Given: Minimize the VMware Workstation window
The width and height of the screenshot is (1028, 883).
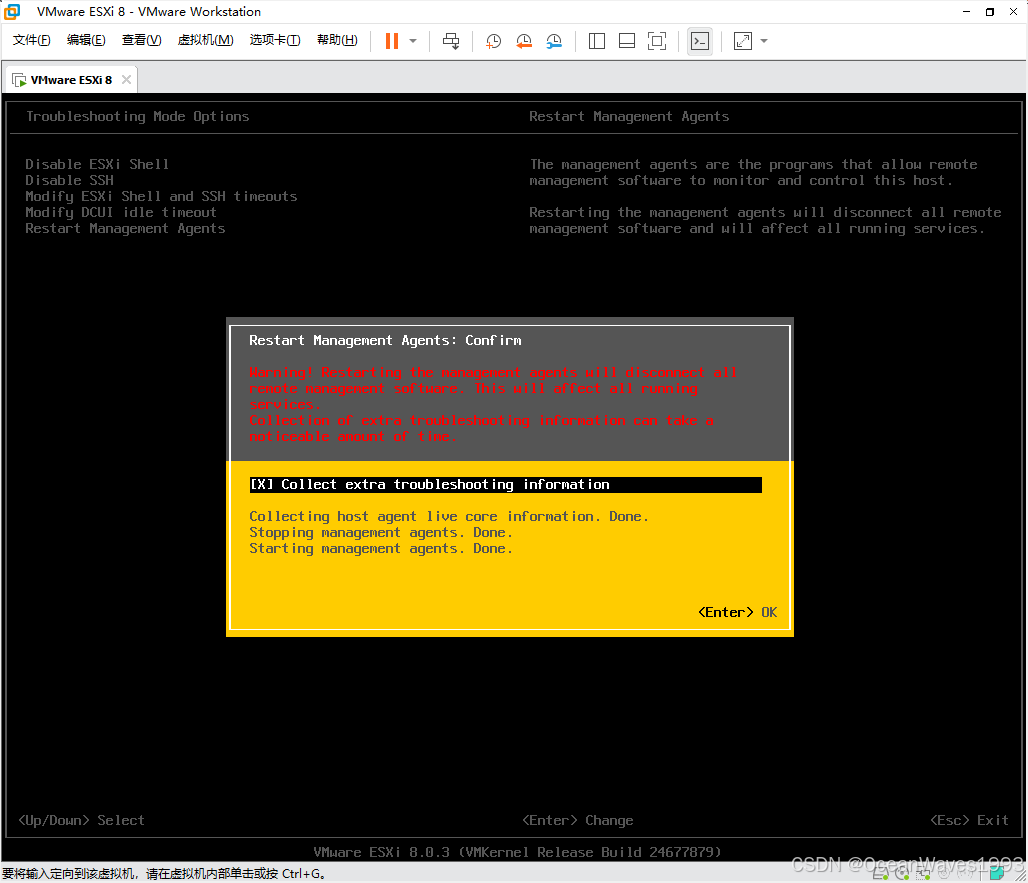Looking at the screenshot, I should point(966,11).
